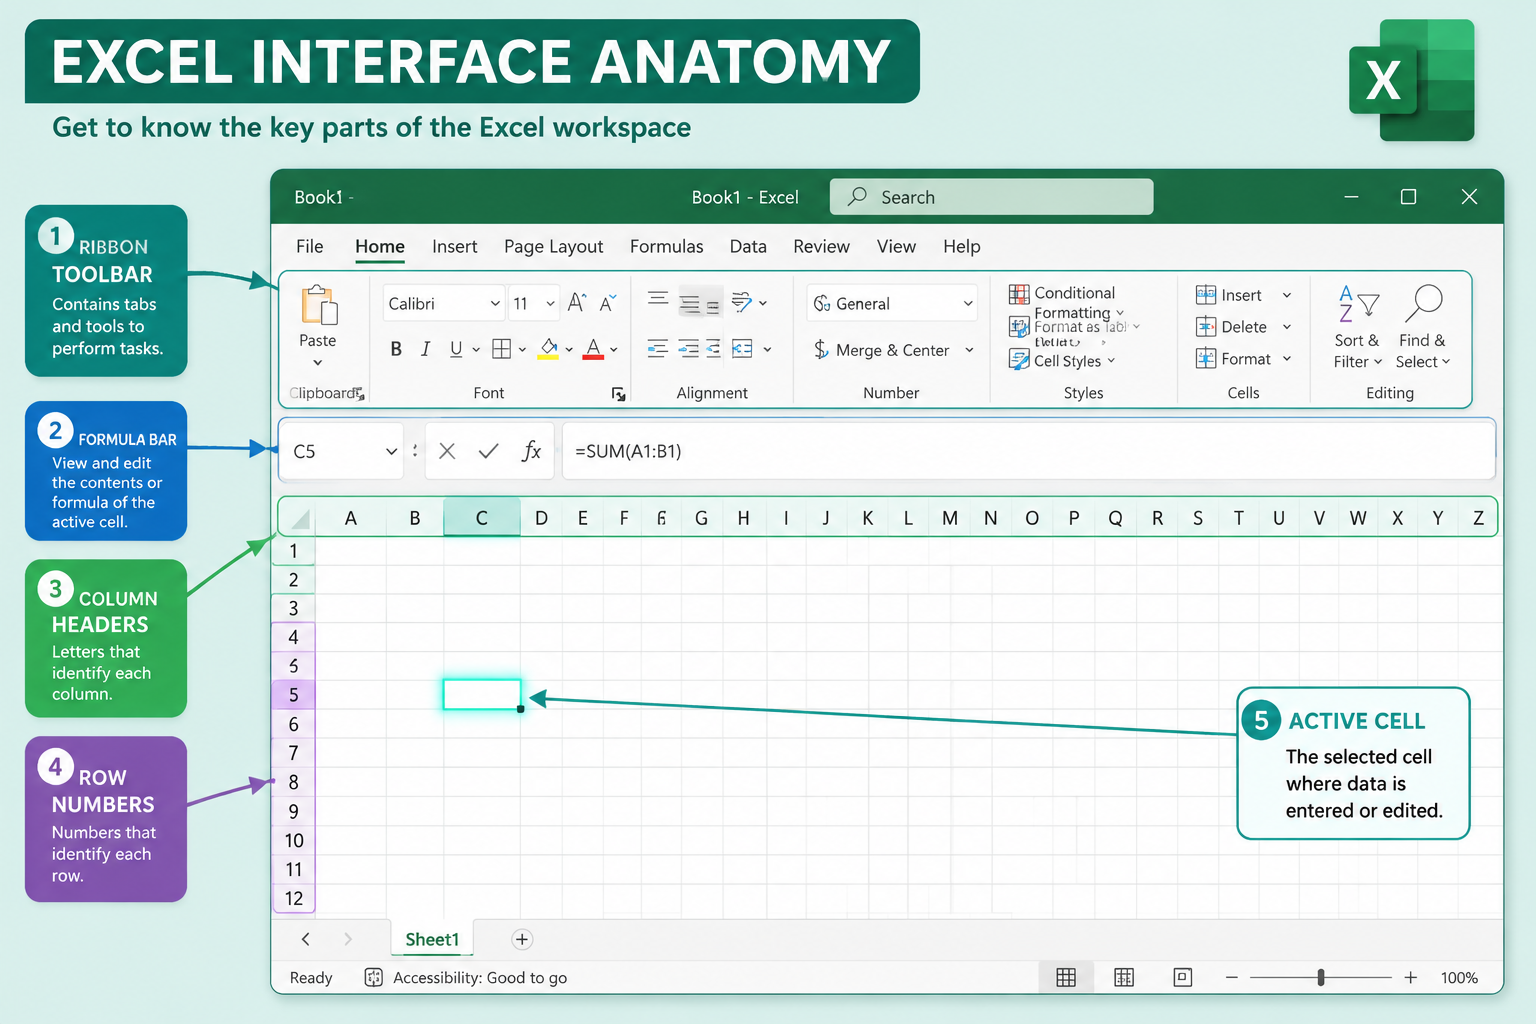Go to the next sheet with the right arrow
1536x1024 pixels.
(348, 939)
